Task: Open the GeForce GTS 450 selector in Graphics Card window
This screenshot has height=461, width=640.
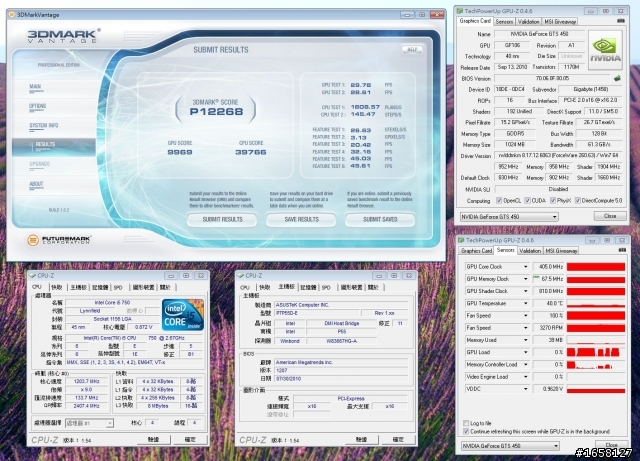Action: 509,217
